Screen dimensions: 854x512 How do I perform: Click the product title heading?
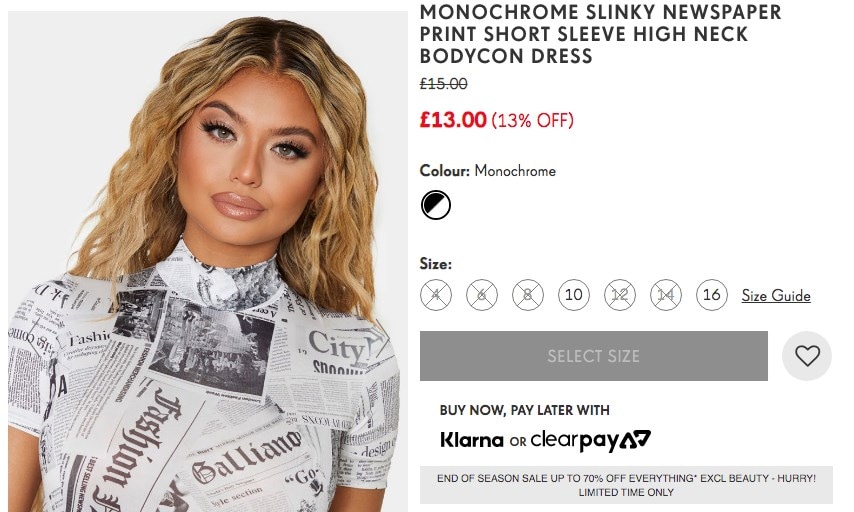click(x=600, y=34)
